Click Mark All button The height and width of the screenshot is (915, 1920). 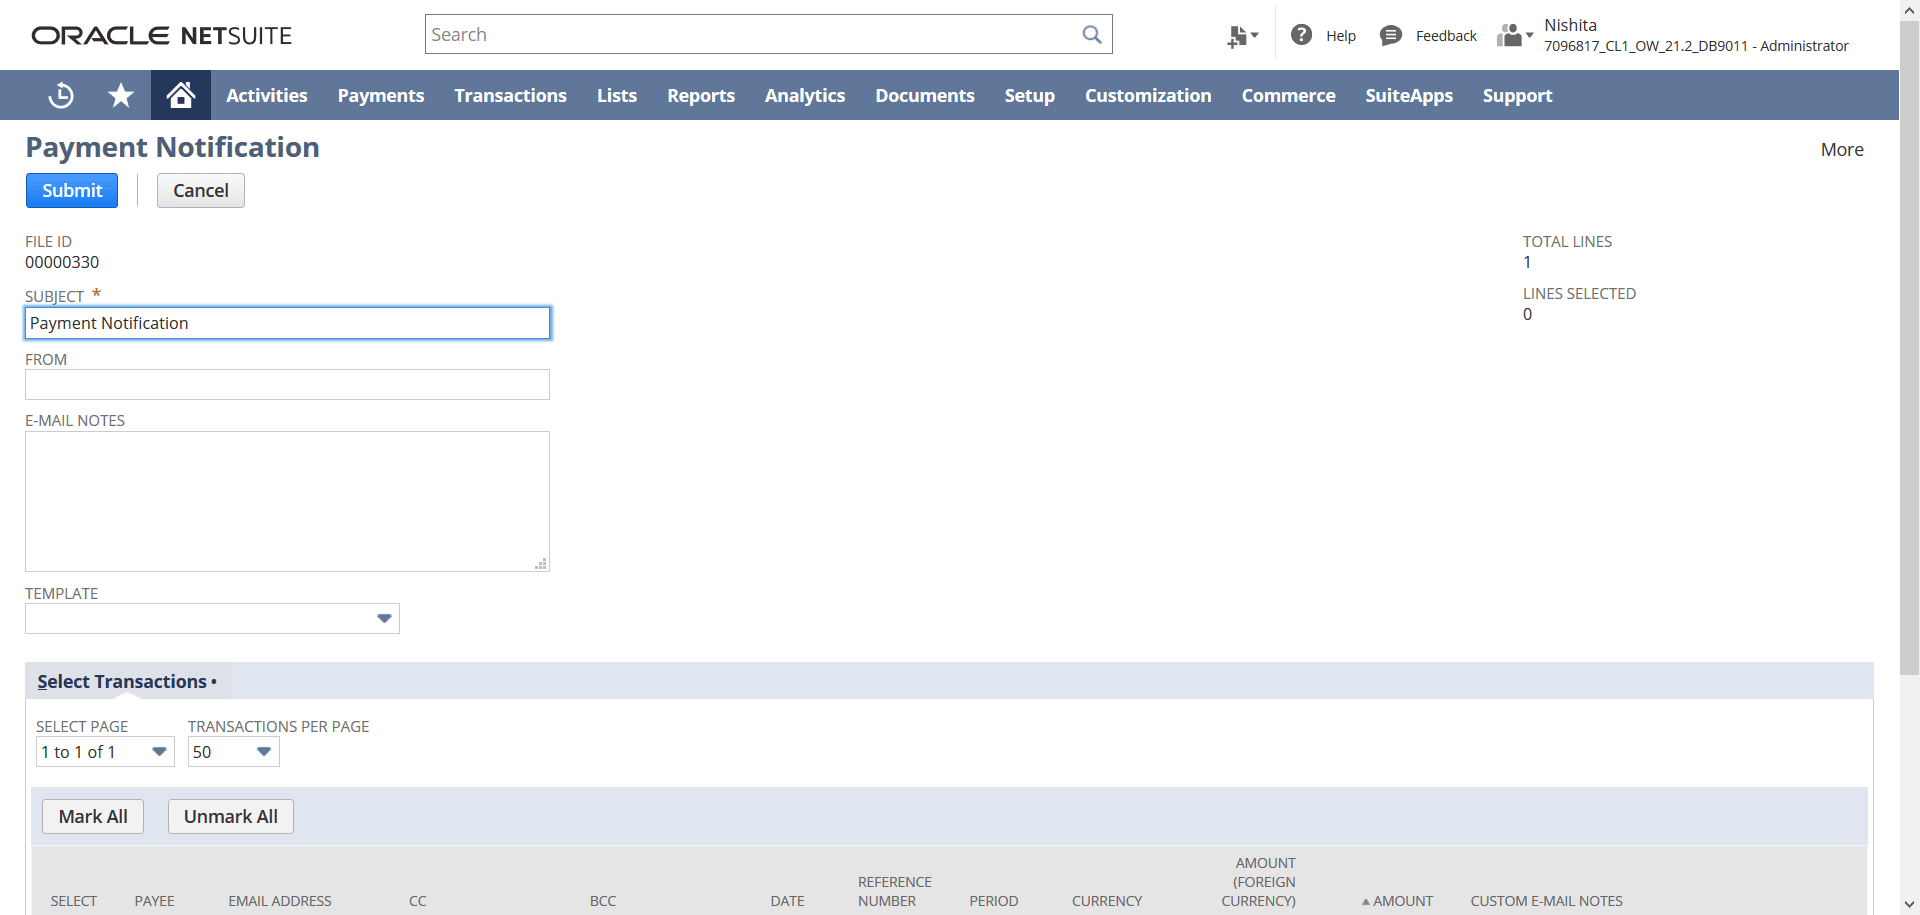[93, 816]
